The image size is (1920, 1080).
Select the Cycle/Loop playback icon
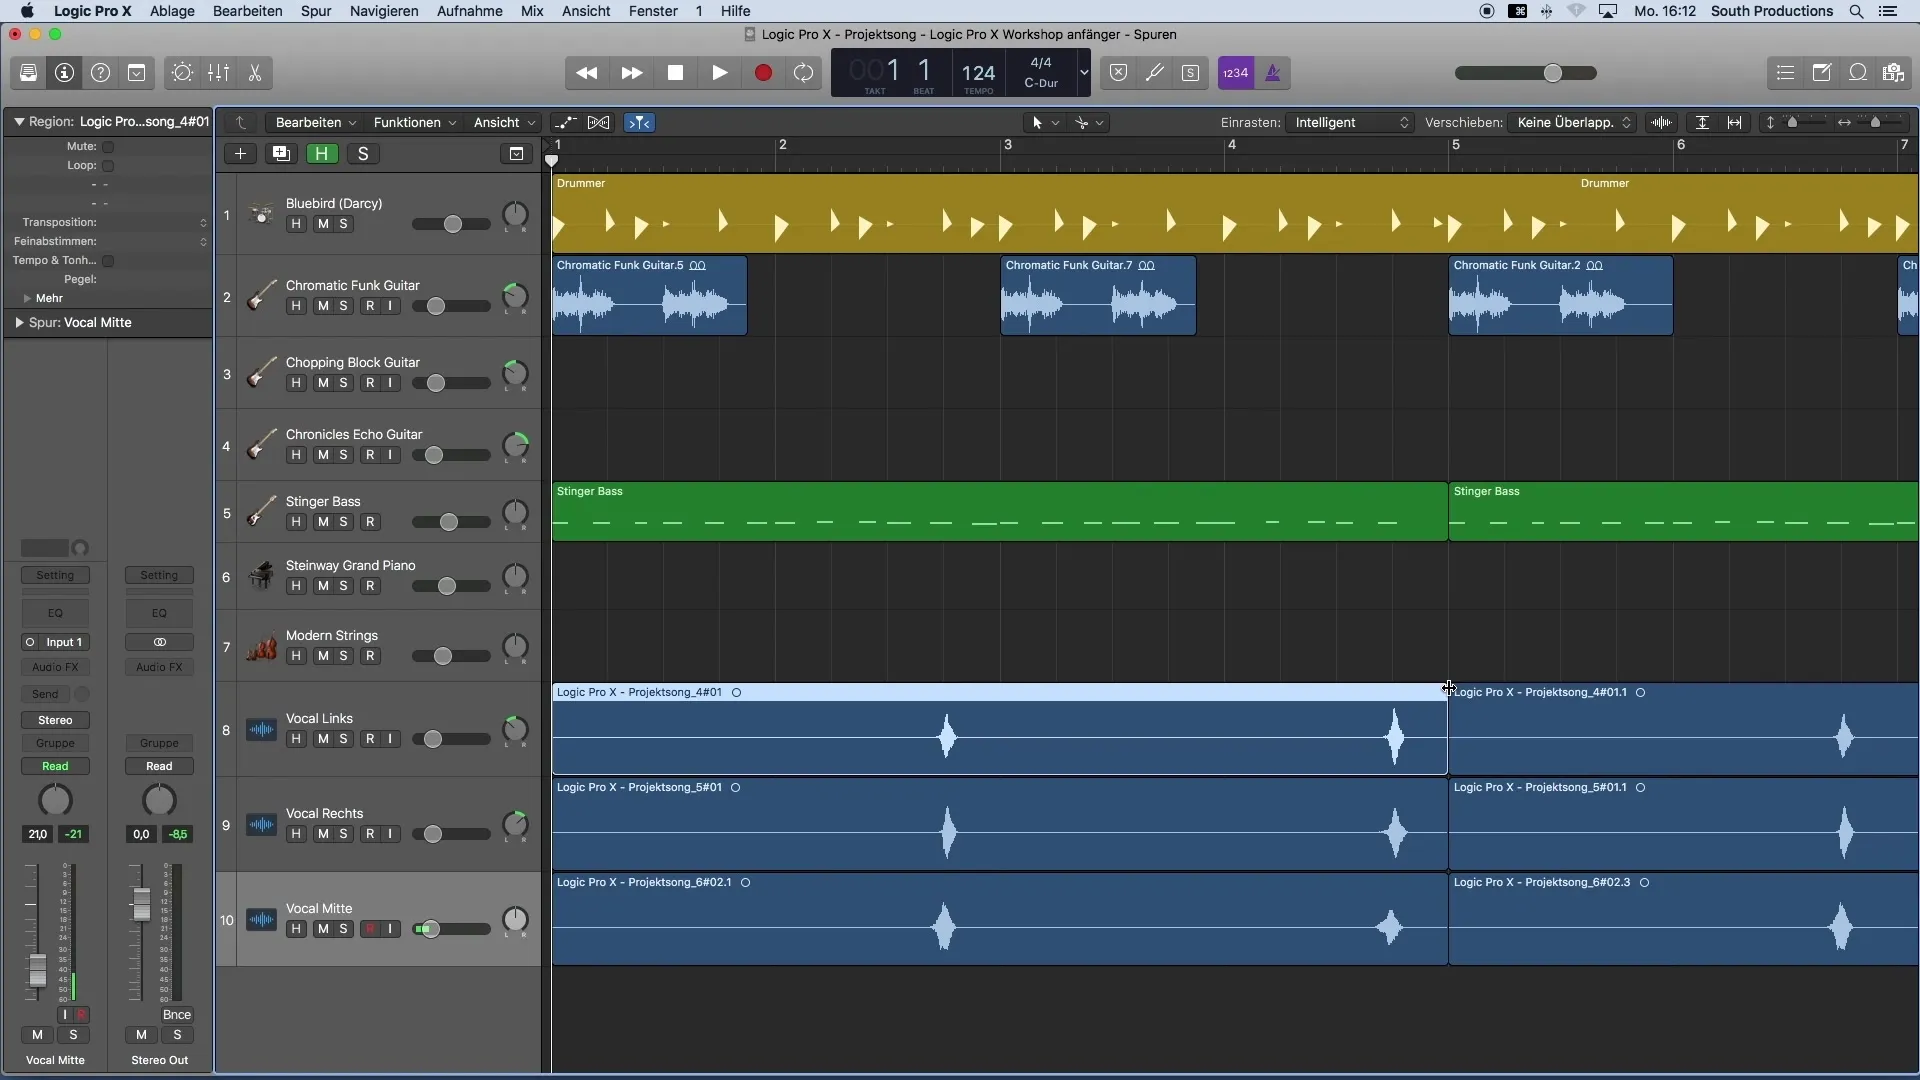point(804,73)
